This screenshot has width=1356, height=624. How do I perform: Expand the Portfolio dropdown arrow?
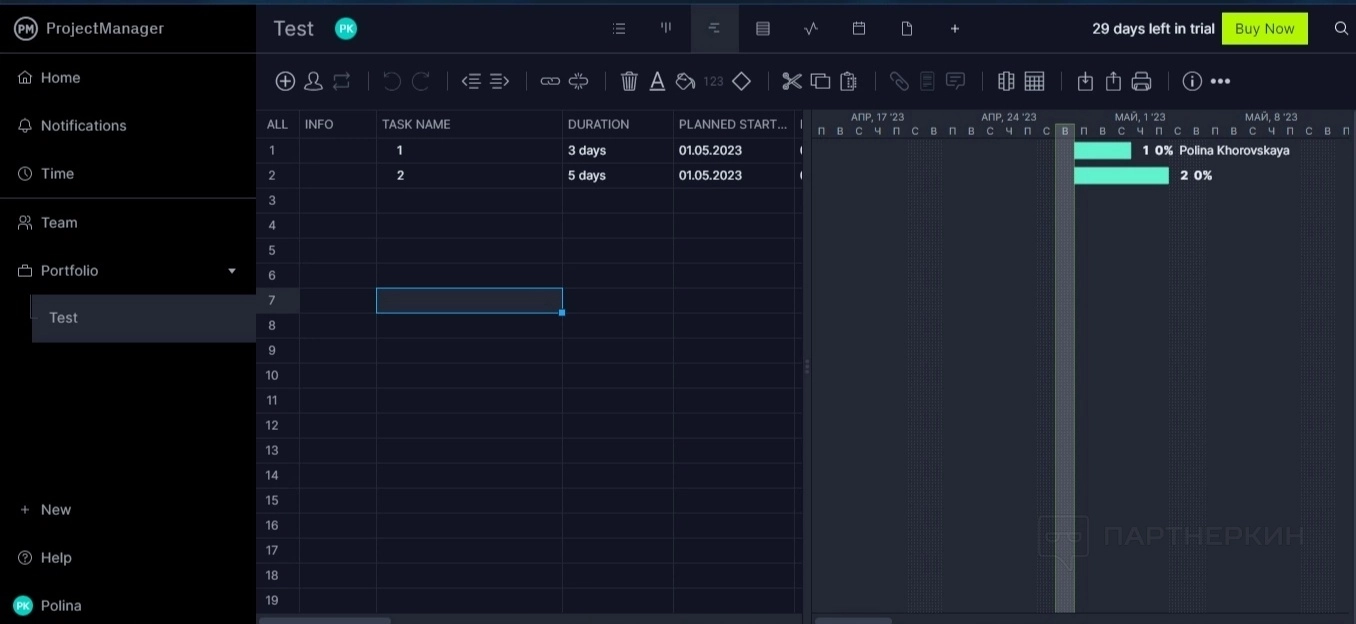[232, 271]
